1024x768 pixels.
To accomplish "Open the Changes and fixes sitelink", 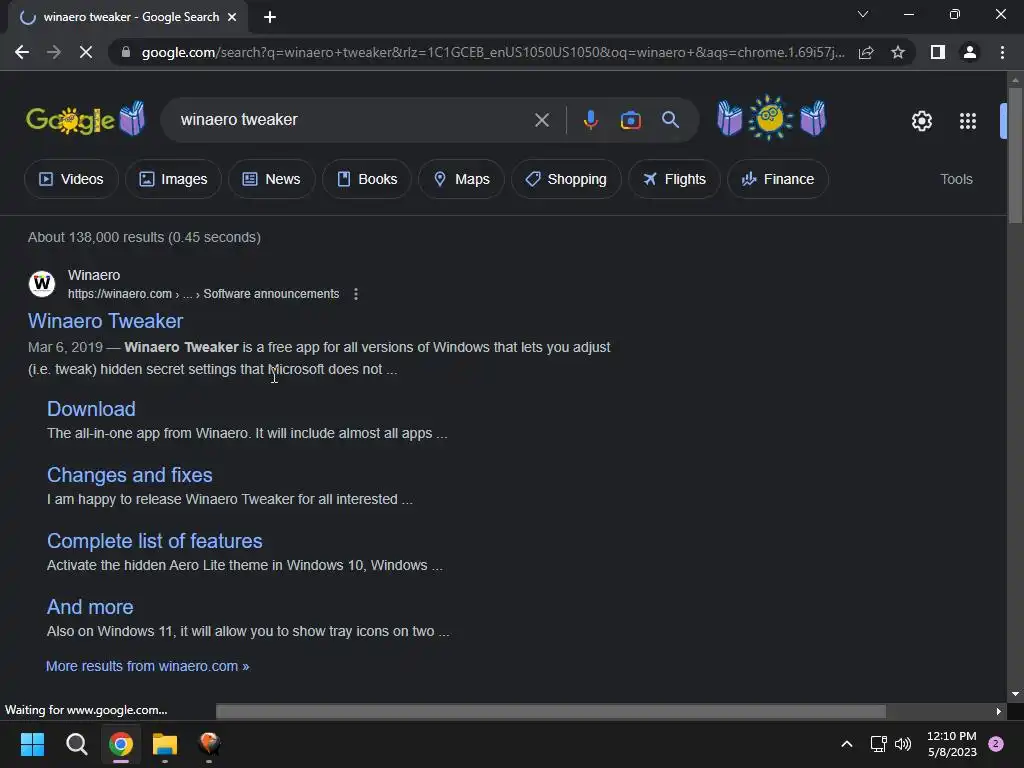I will click(129, 475).
